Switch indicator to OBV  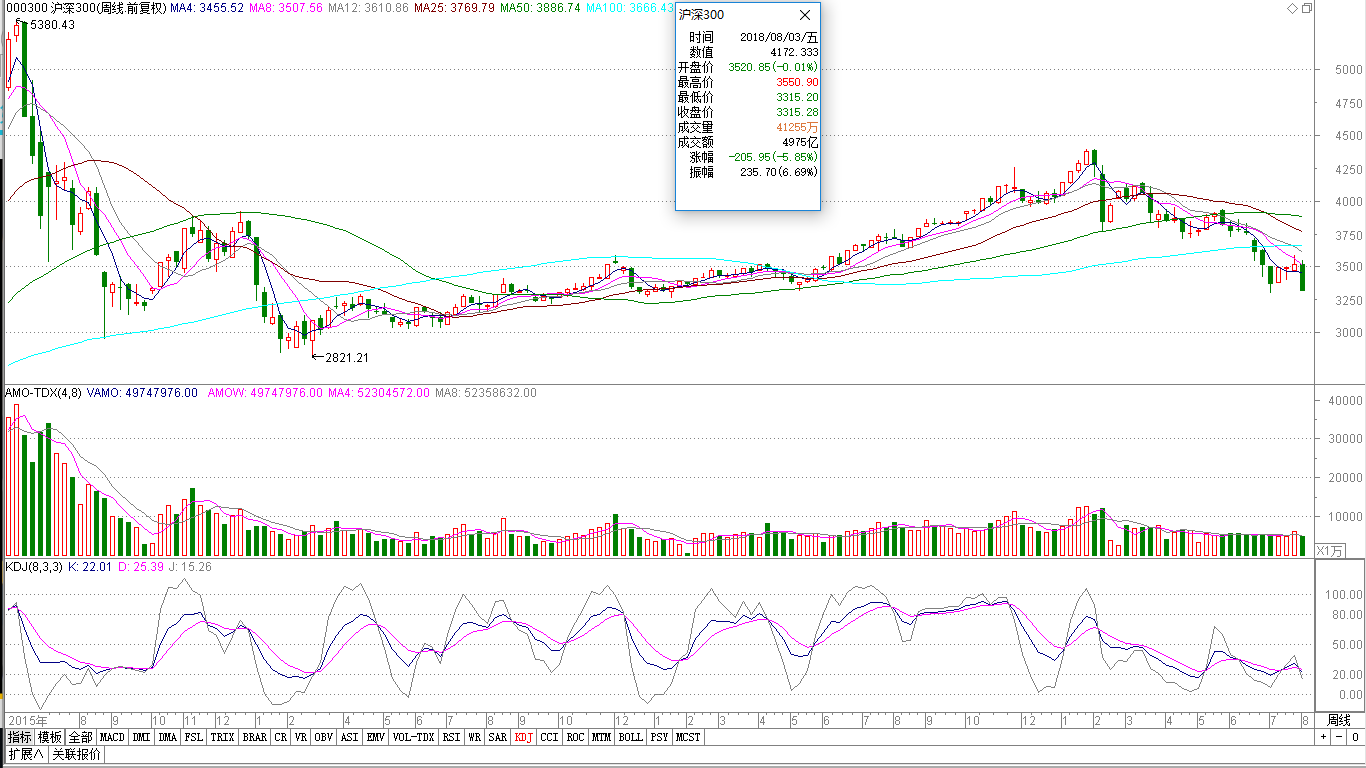324,738
